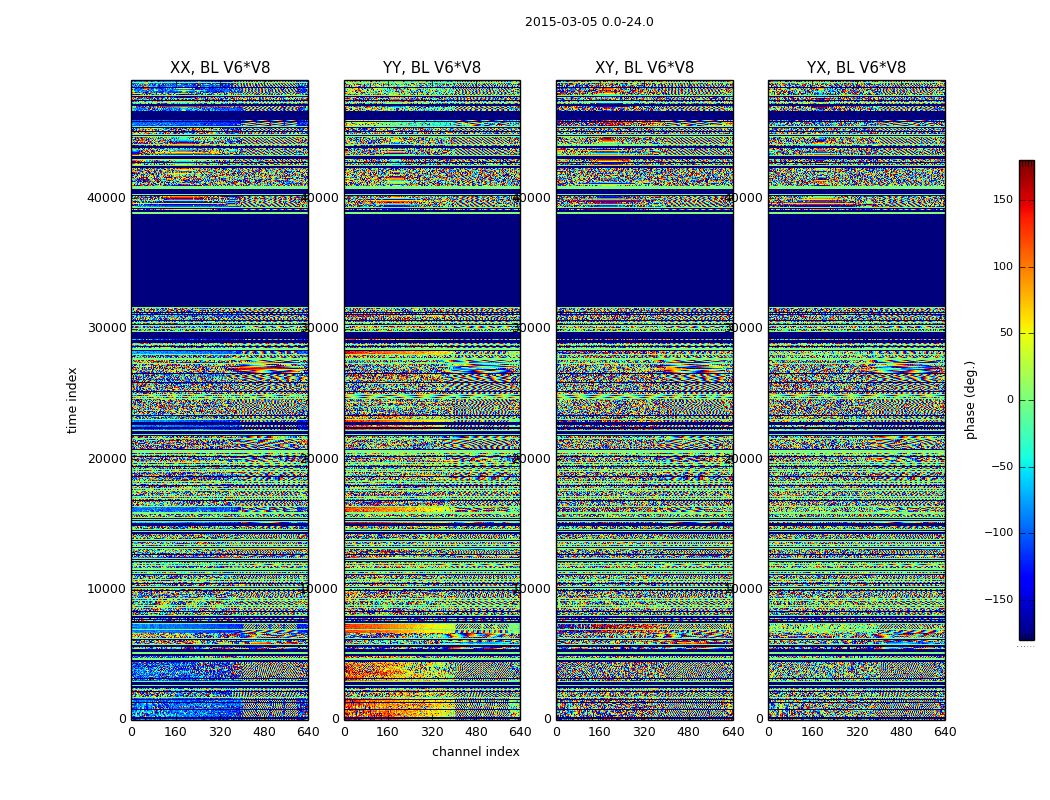Click the figure title '2015-03-05 0.0-24.0'

589,22
